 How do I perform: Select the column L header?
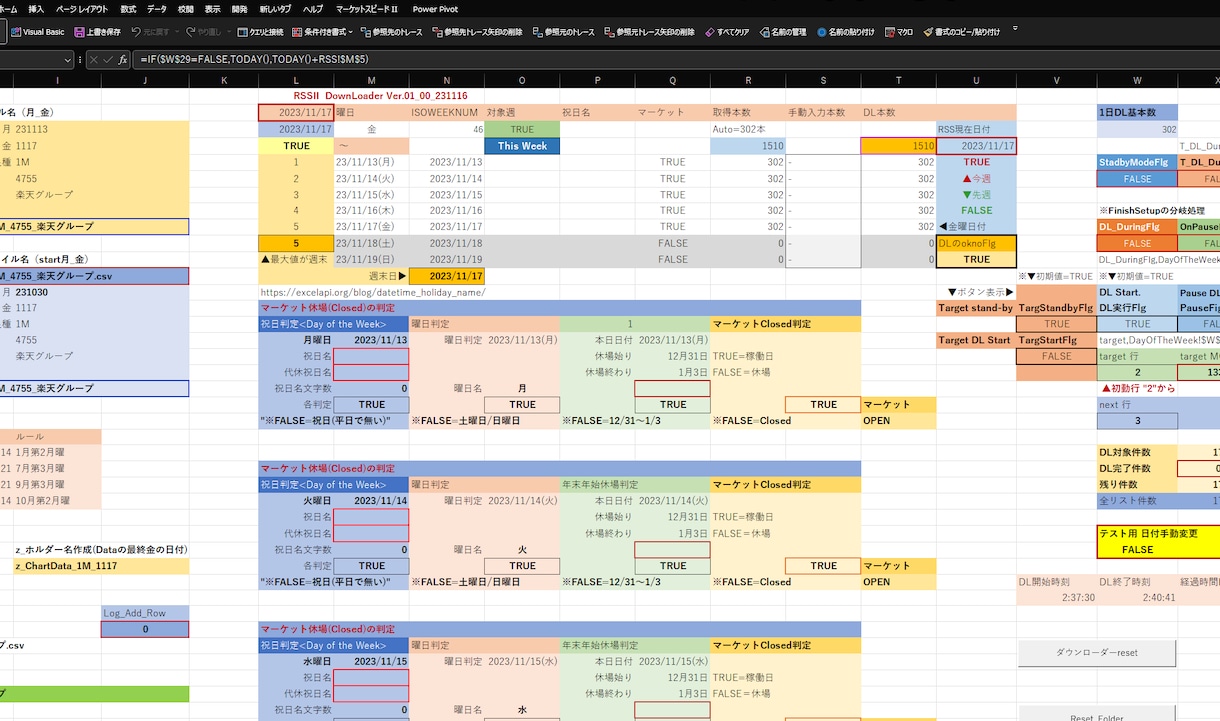[296, 80]
